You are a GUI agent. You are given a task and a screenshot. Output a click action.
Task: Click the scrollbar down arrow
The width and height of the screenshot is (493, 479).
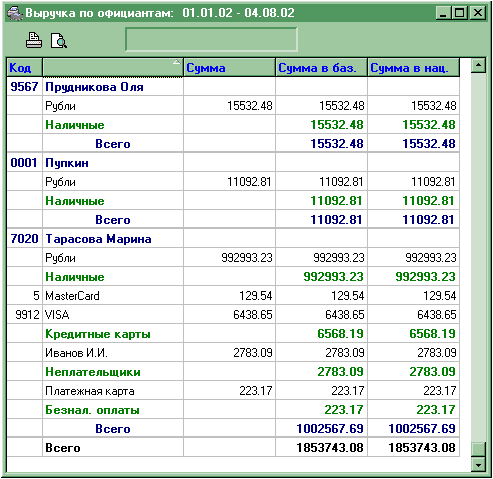click(x=478, y=464)
